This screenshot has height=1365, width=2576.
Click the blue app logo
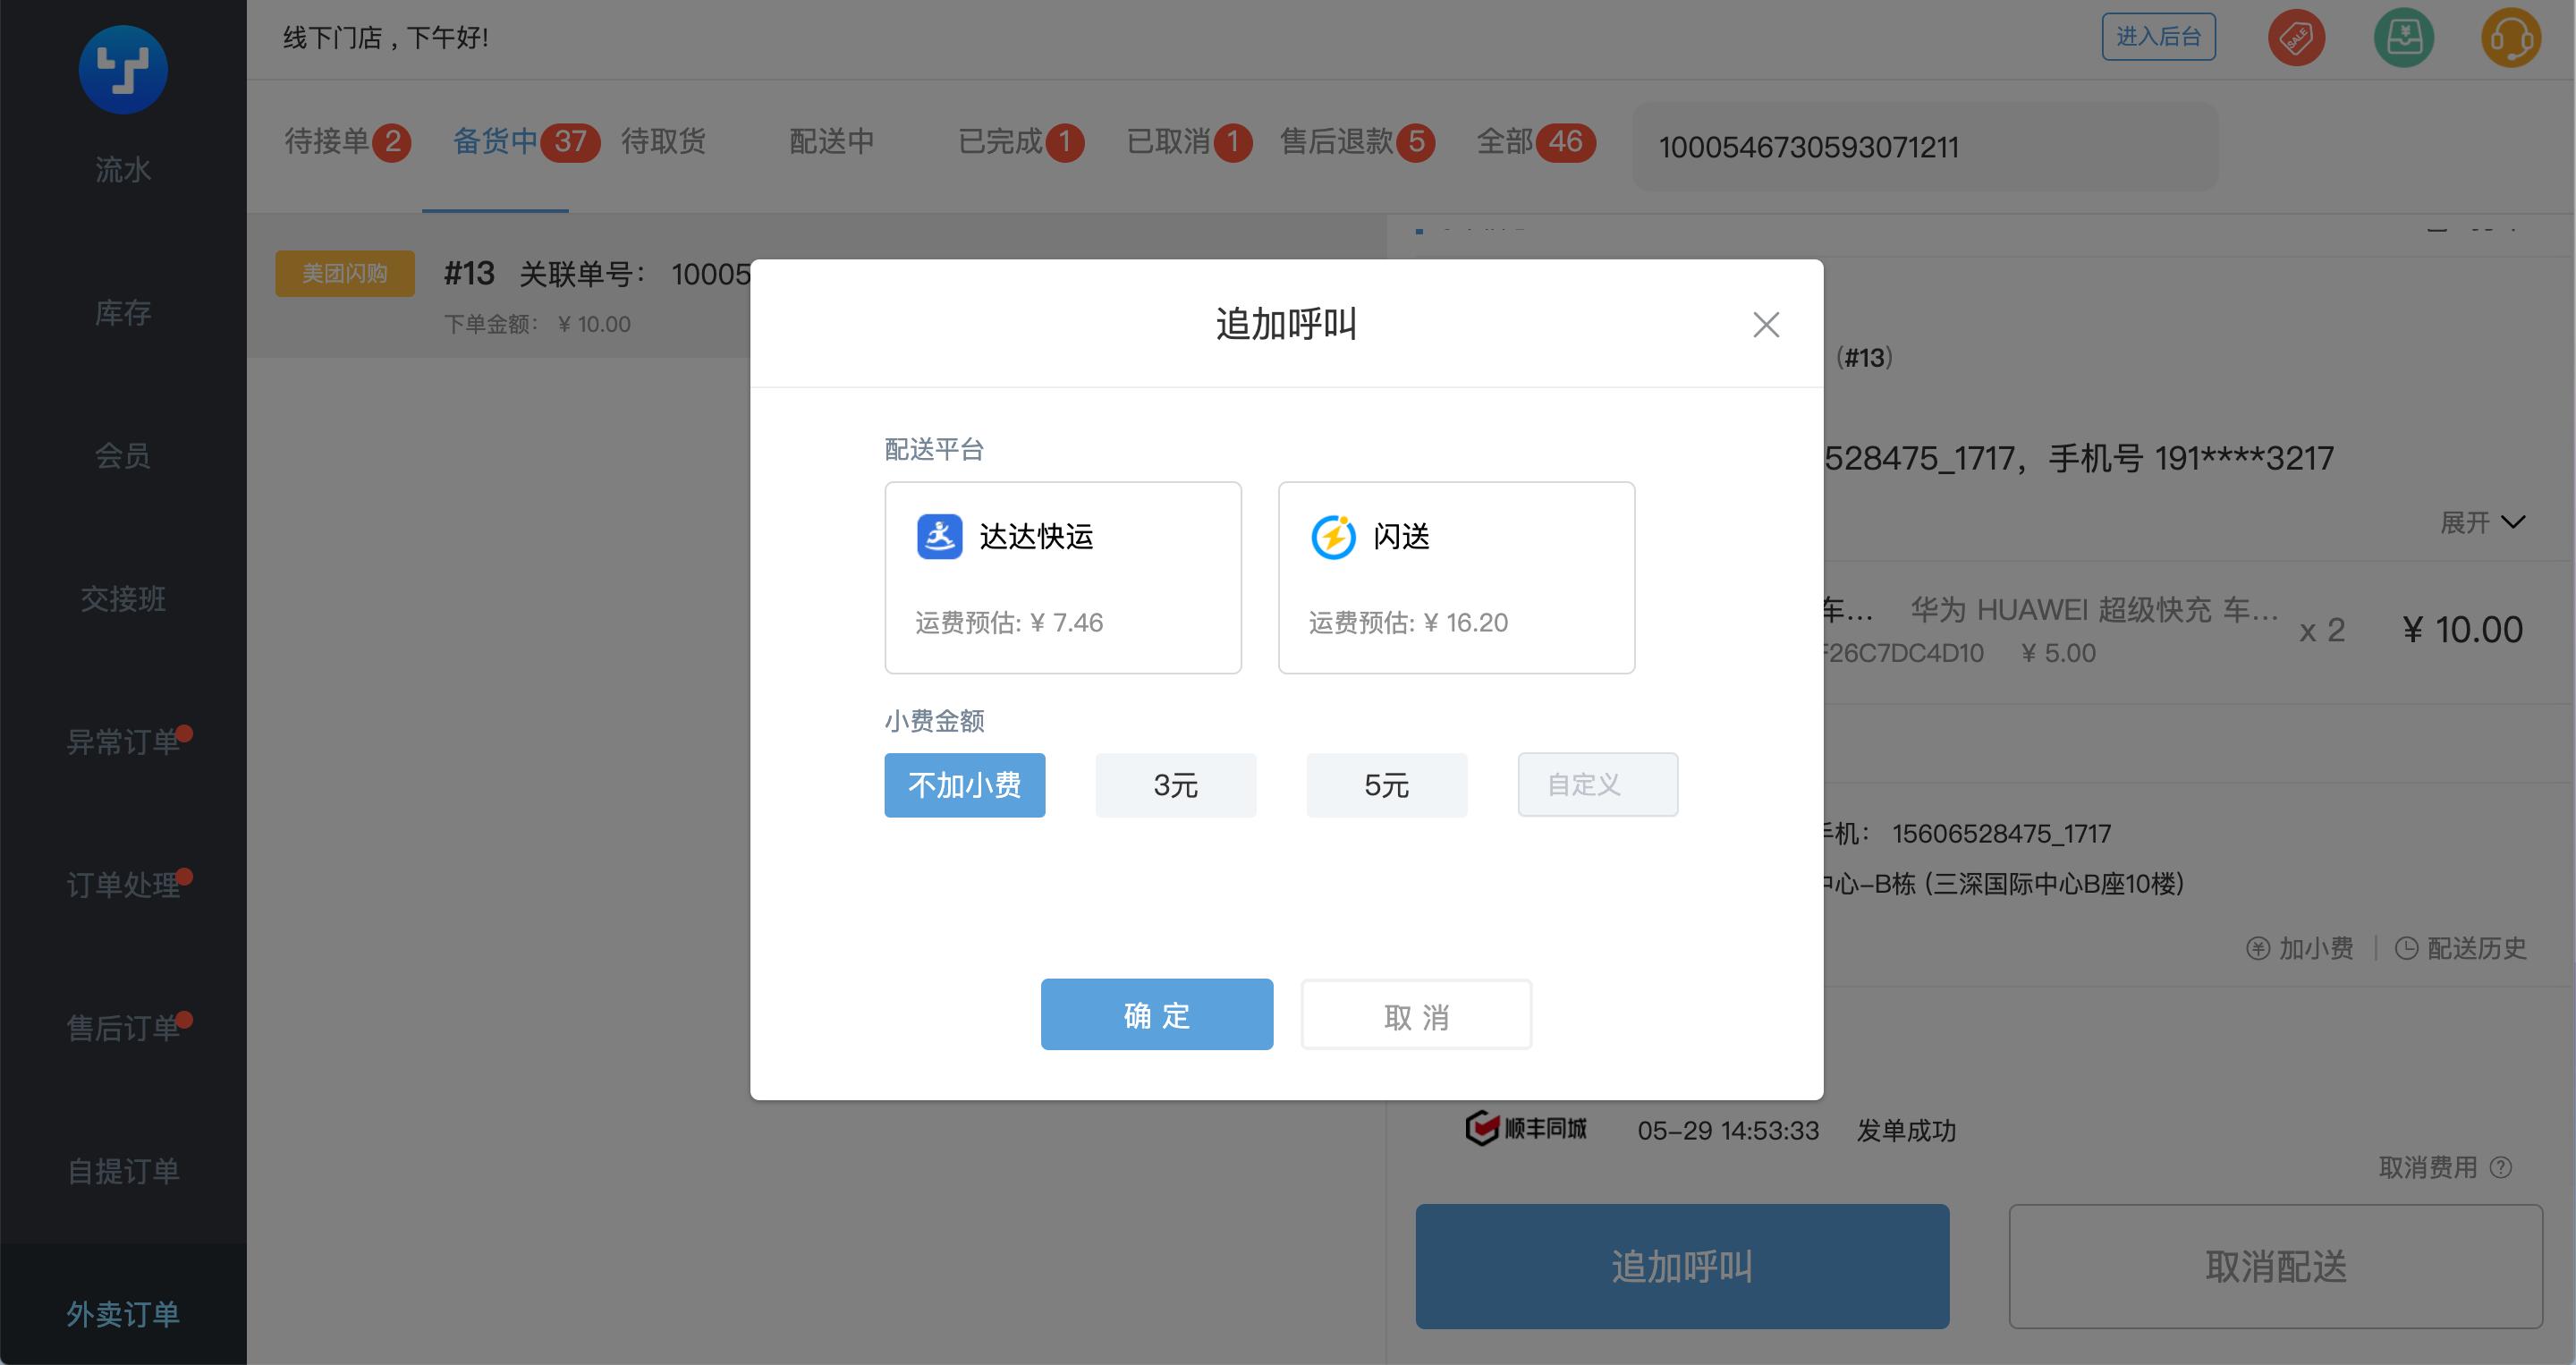pos(123,70)
